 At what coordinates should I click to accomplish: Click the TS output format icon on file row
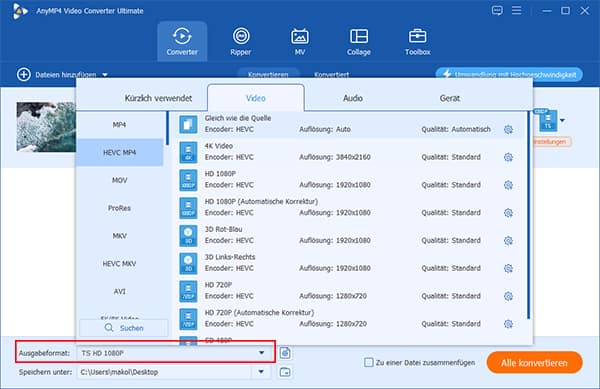[548, 120]
